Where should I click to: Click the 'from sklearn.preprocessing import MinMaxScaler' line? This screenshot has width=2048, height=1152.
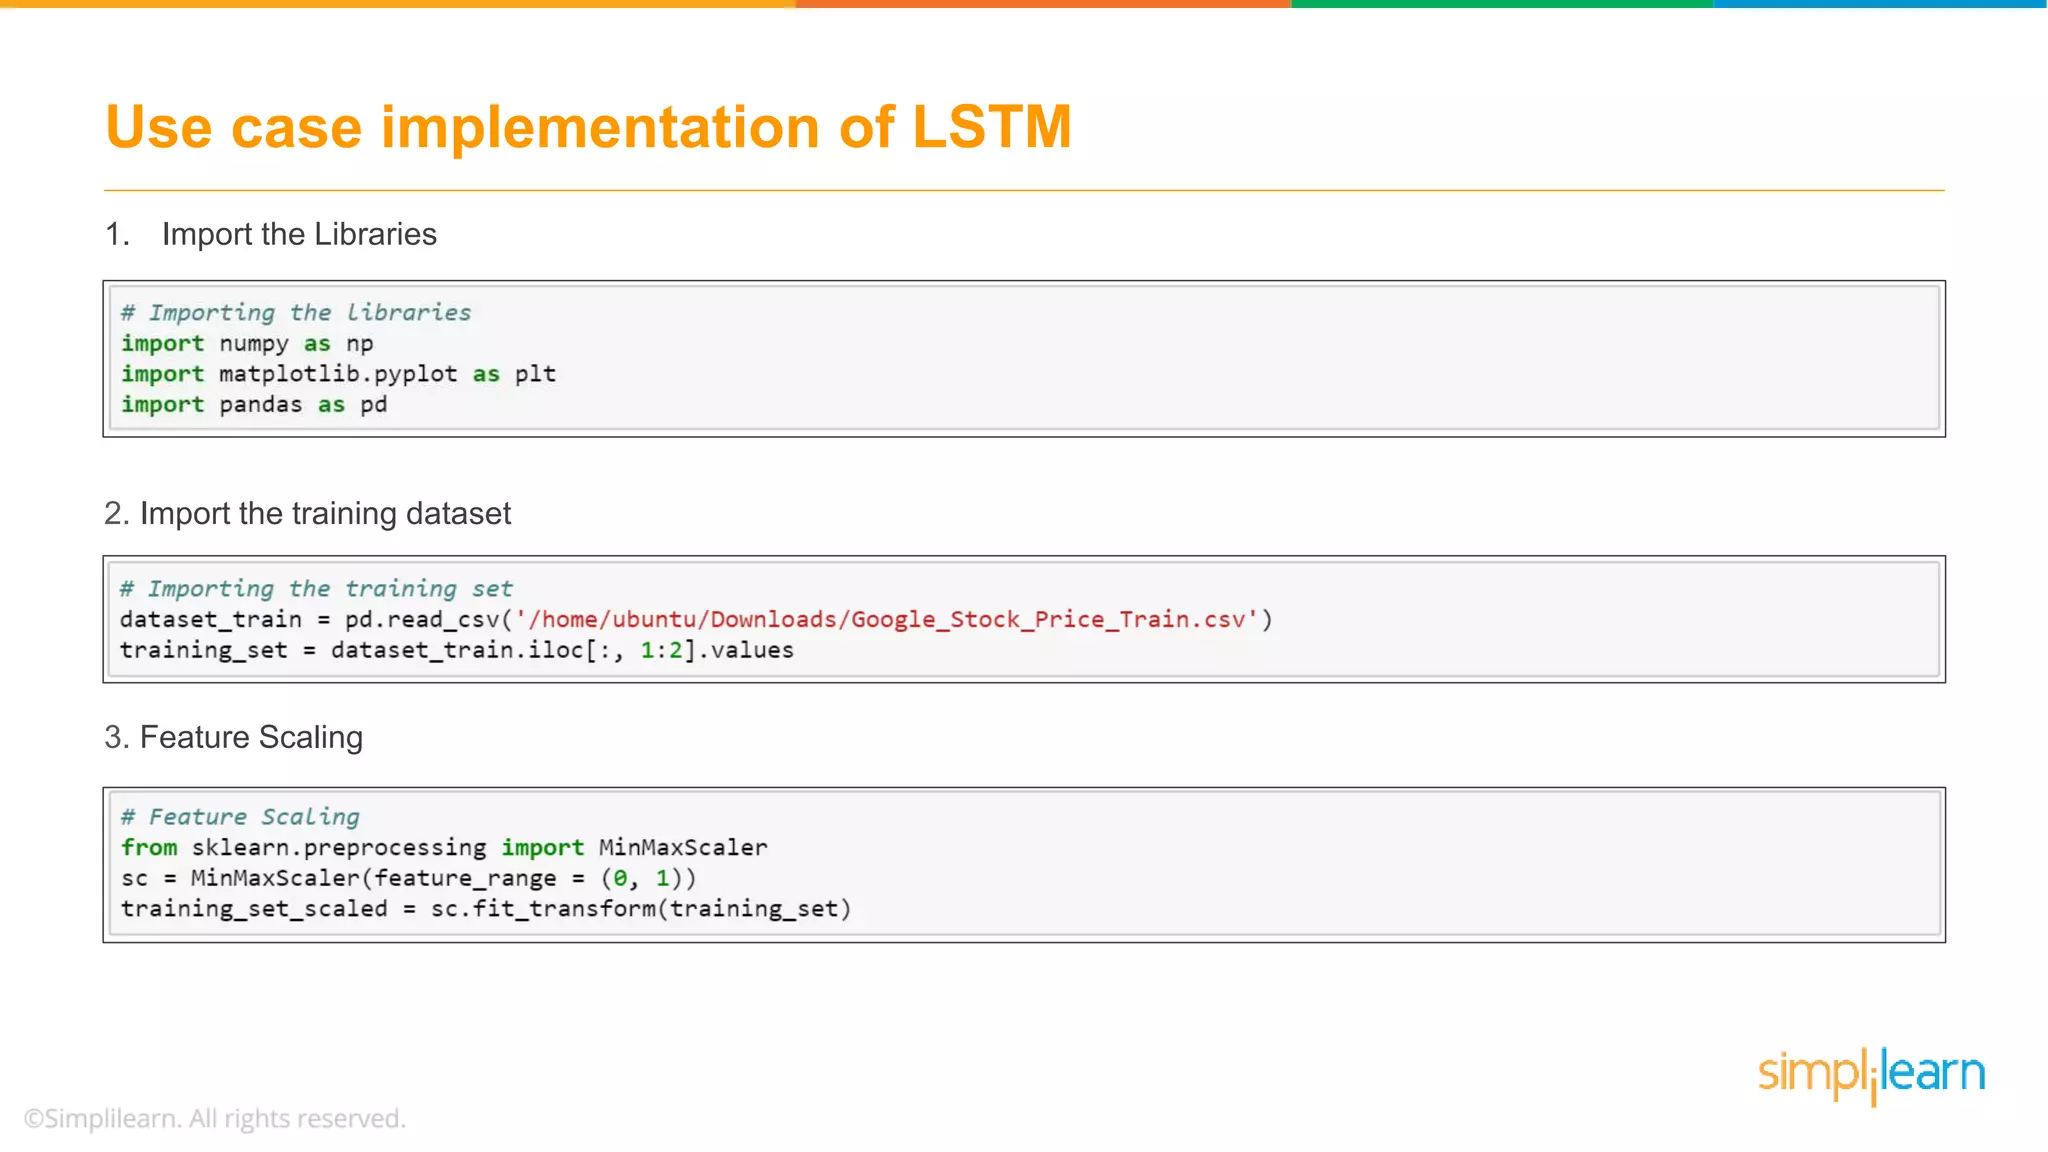pyautogui.click(x=444, y=848)
